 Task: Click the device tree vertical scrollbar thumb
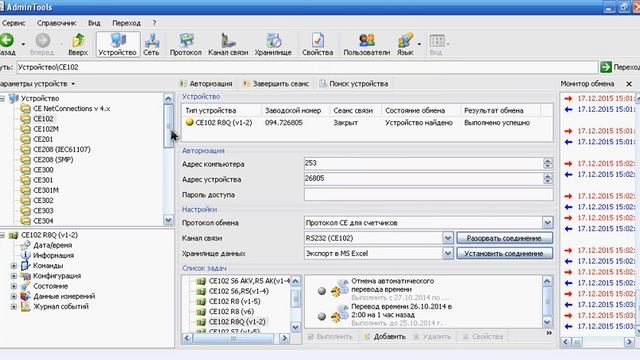tap(168, 126)
